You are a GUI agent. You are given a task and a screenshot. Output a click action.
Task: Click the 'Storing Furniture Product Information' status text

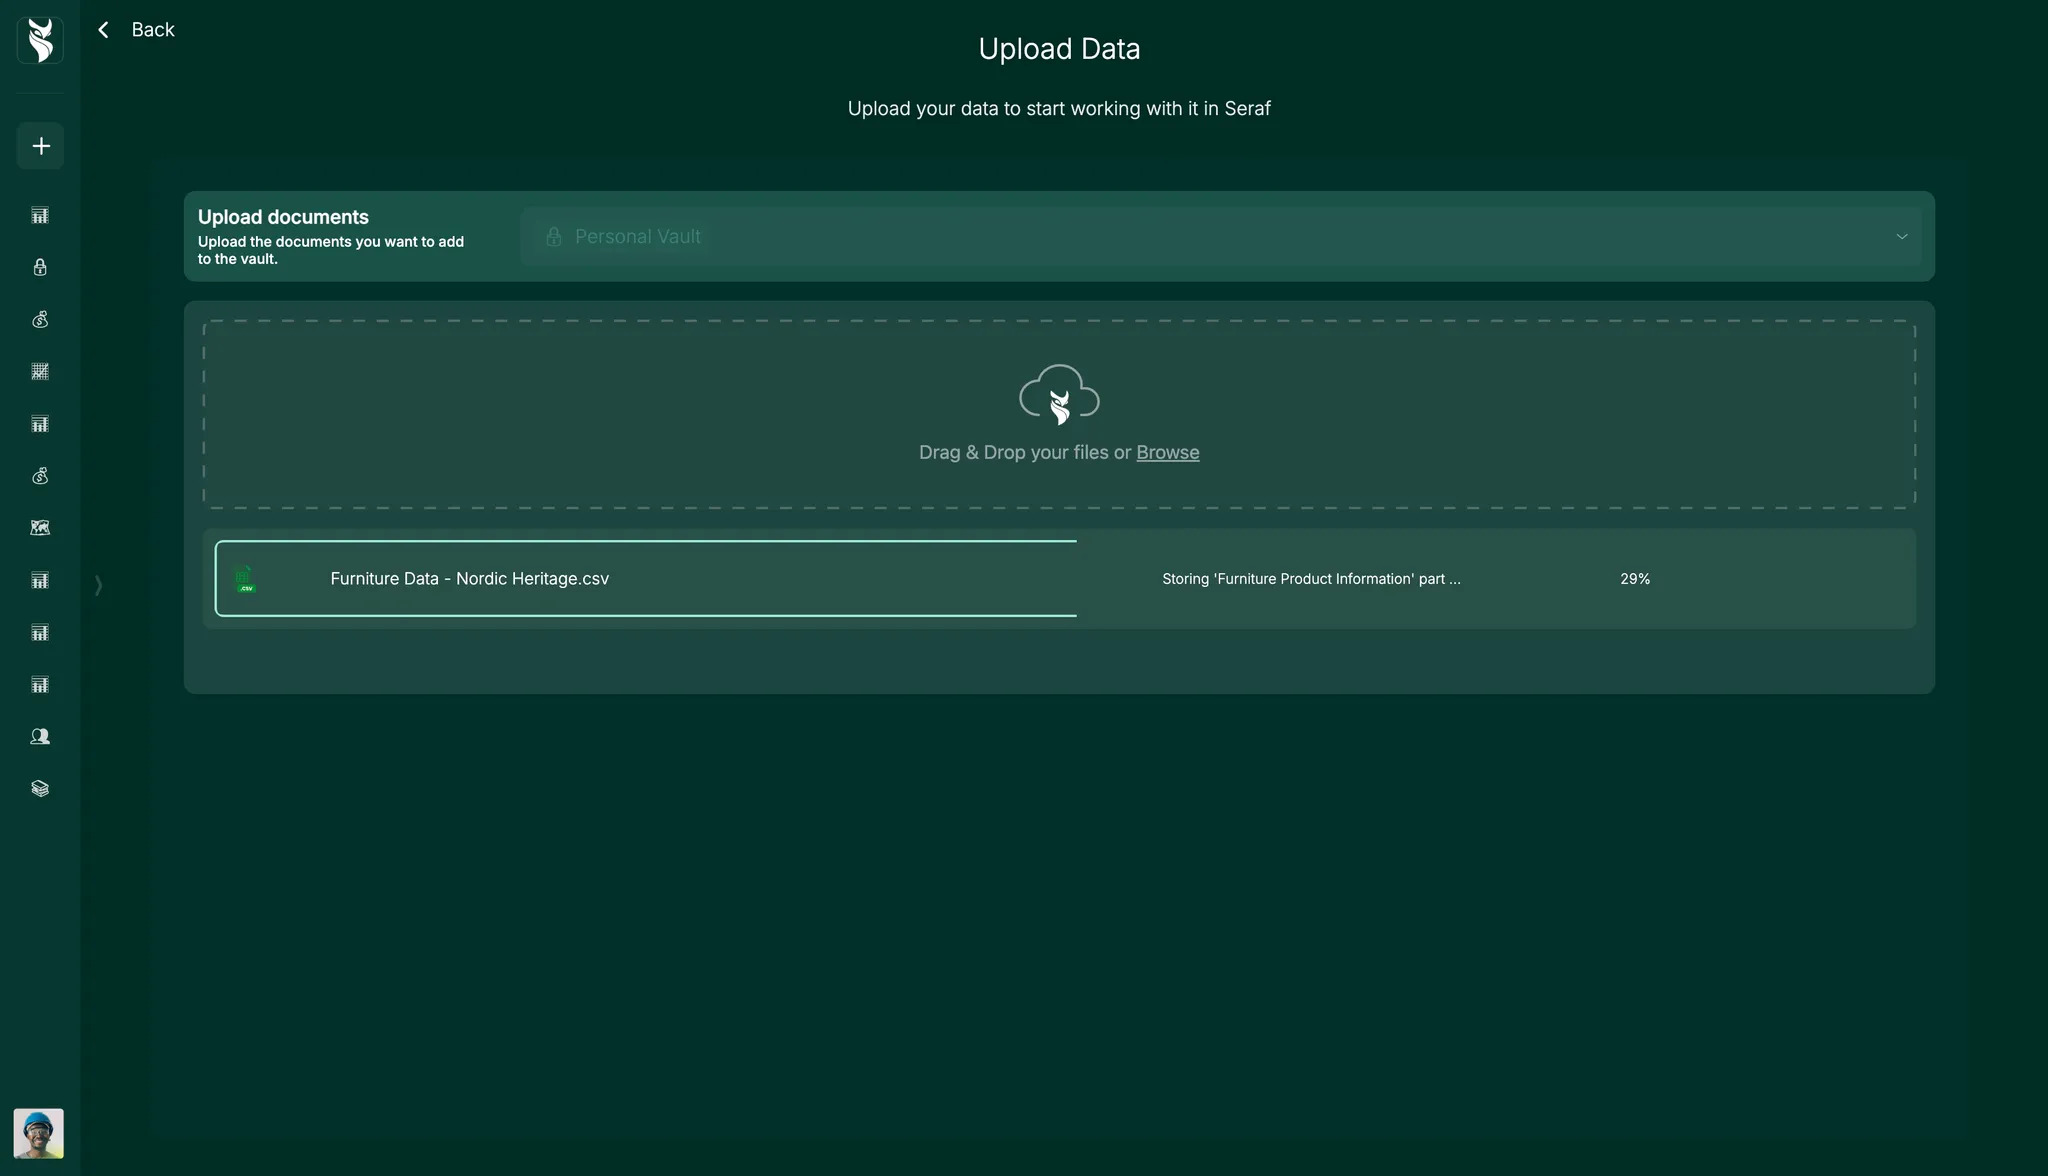click(x=1310, y=579)
